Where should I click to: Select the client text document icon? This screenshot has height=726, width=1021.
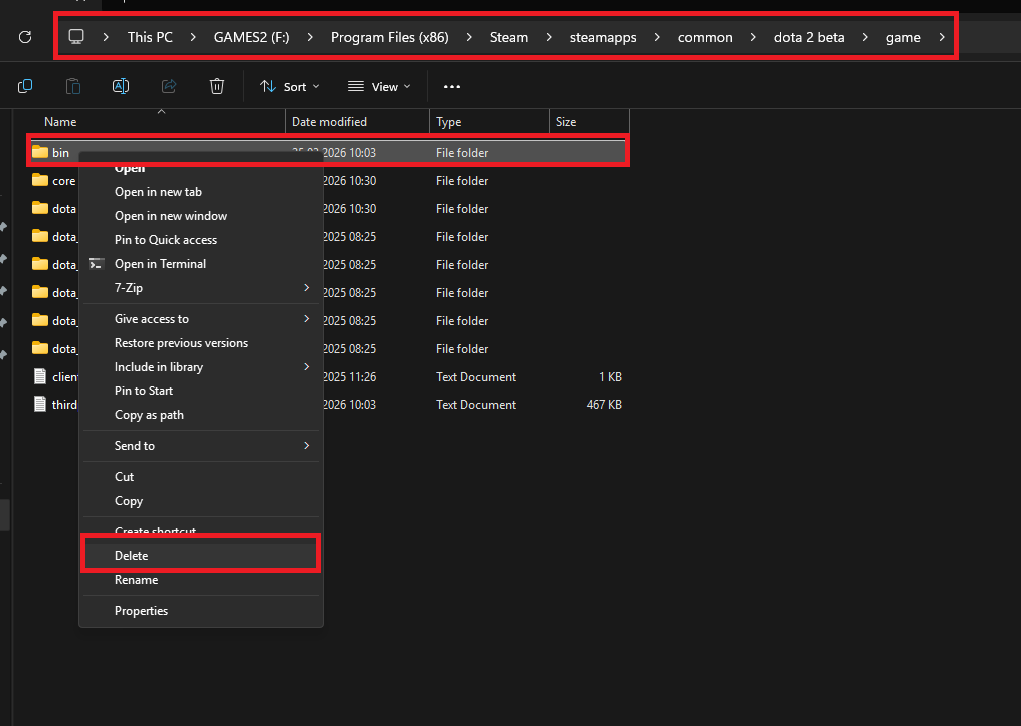coord(40,376)
